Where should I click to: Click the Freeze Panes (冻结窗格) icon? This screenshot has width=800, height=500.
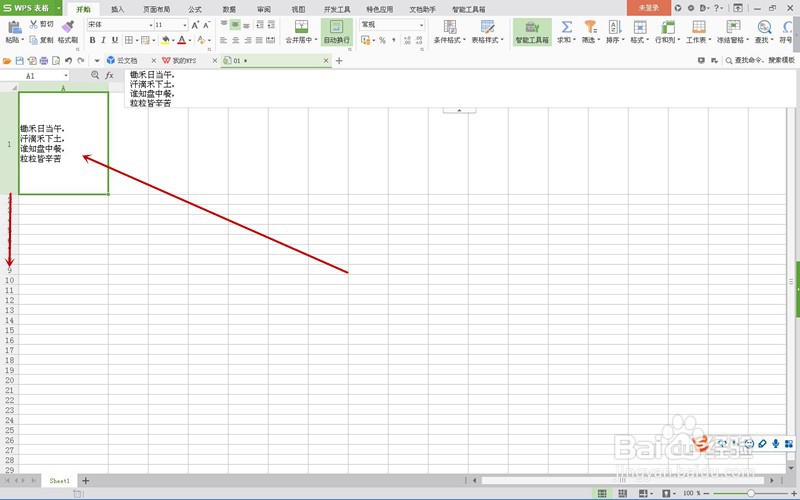pos(733,27)
